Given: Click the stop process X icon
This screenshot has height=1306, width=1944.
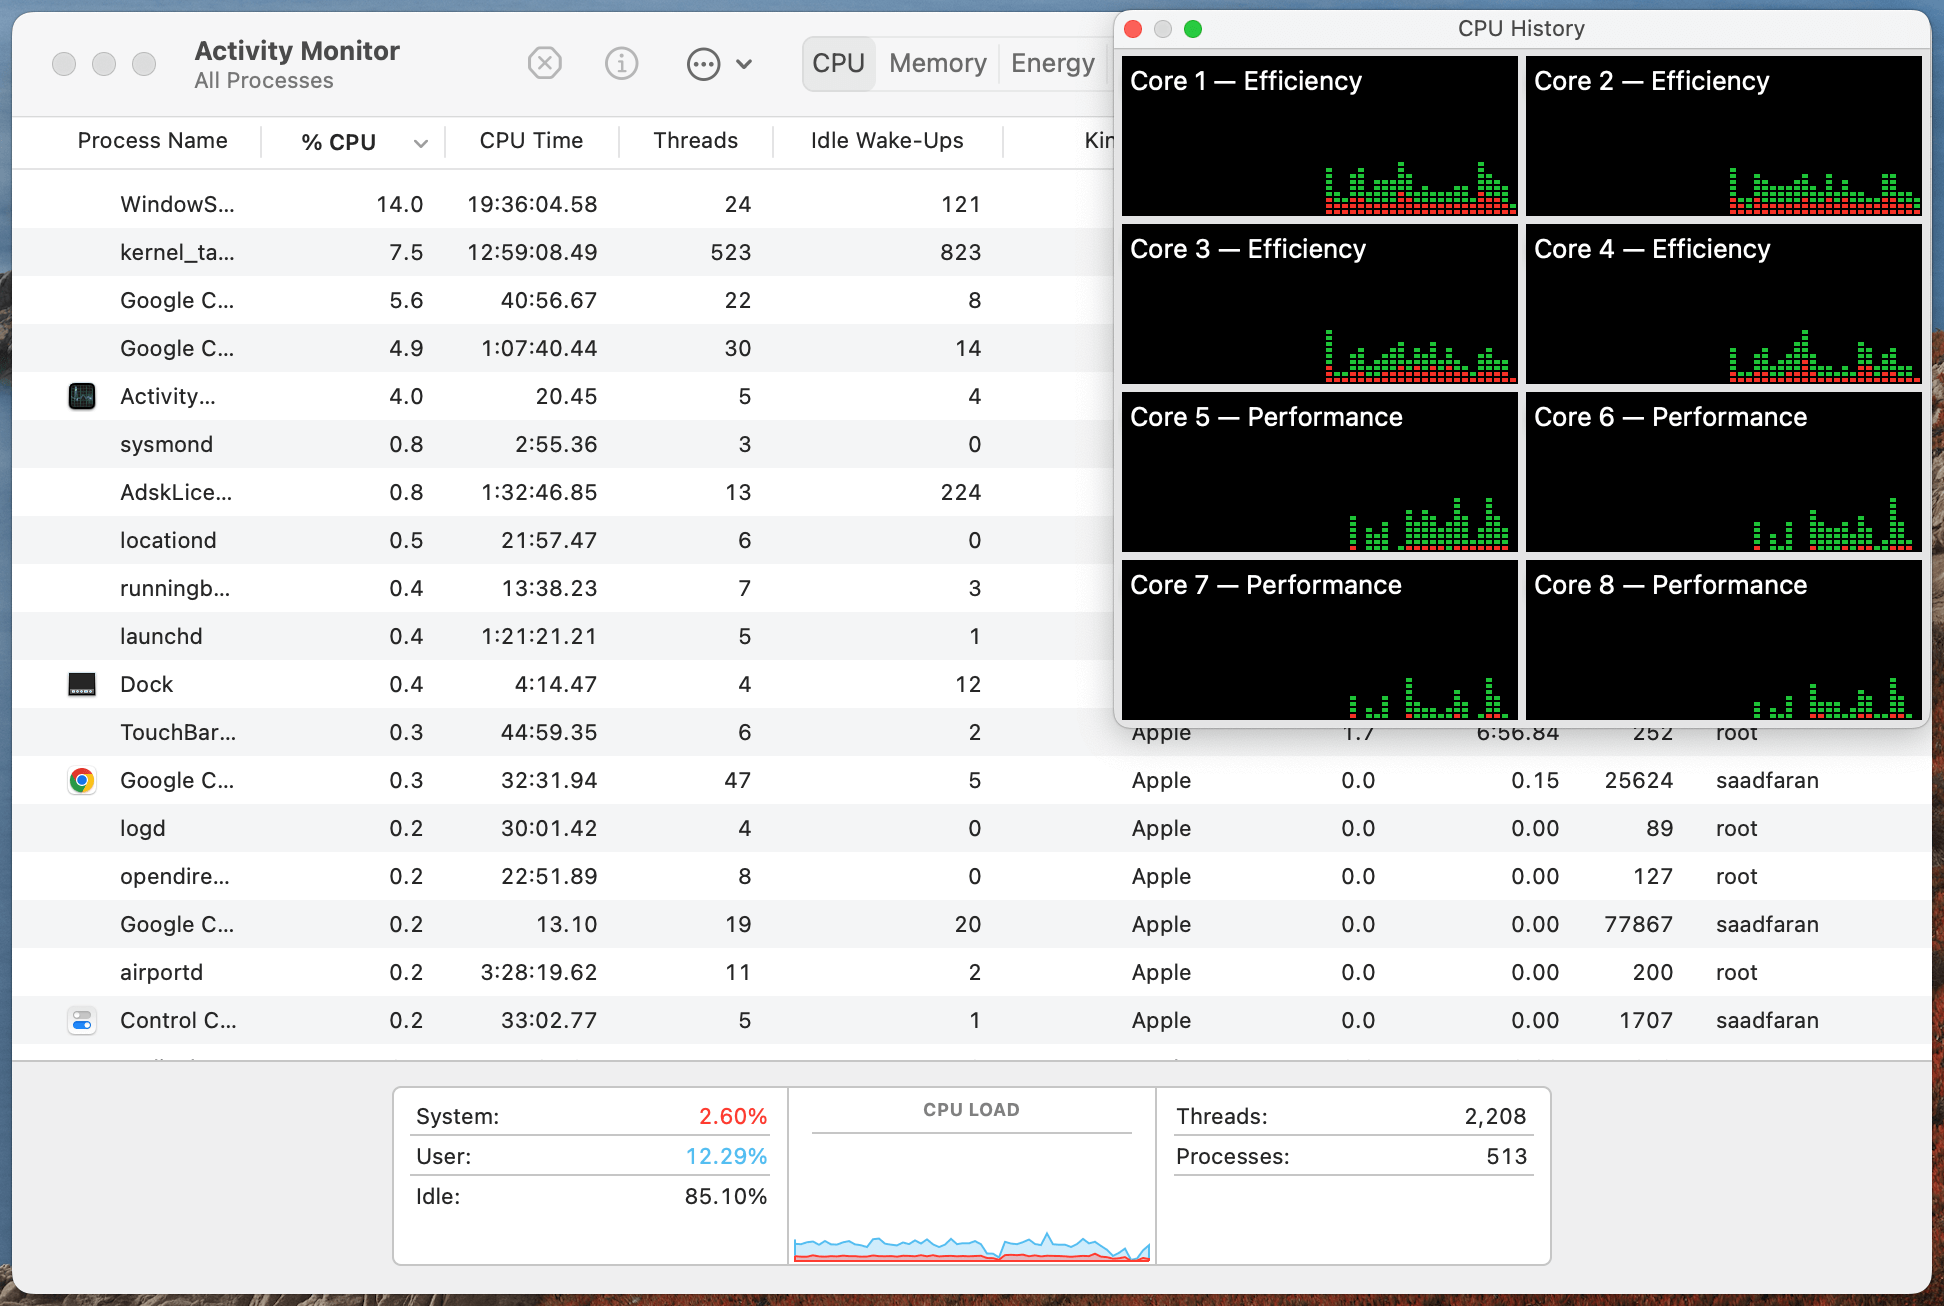Looking at the screenshot, I should coord(544,64).
